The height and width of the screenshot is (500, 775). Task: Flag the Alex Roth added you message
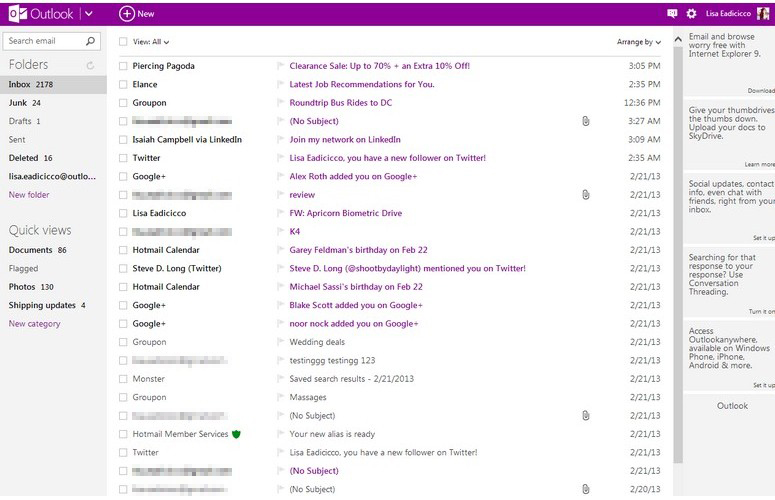(x=280, y=176)
